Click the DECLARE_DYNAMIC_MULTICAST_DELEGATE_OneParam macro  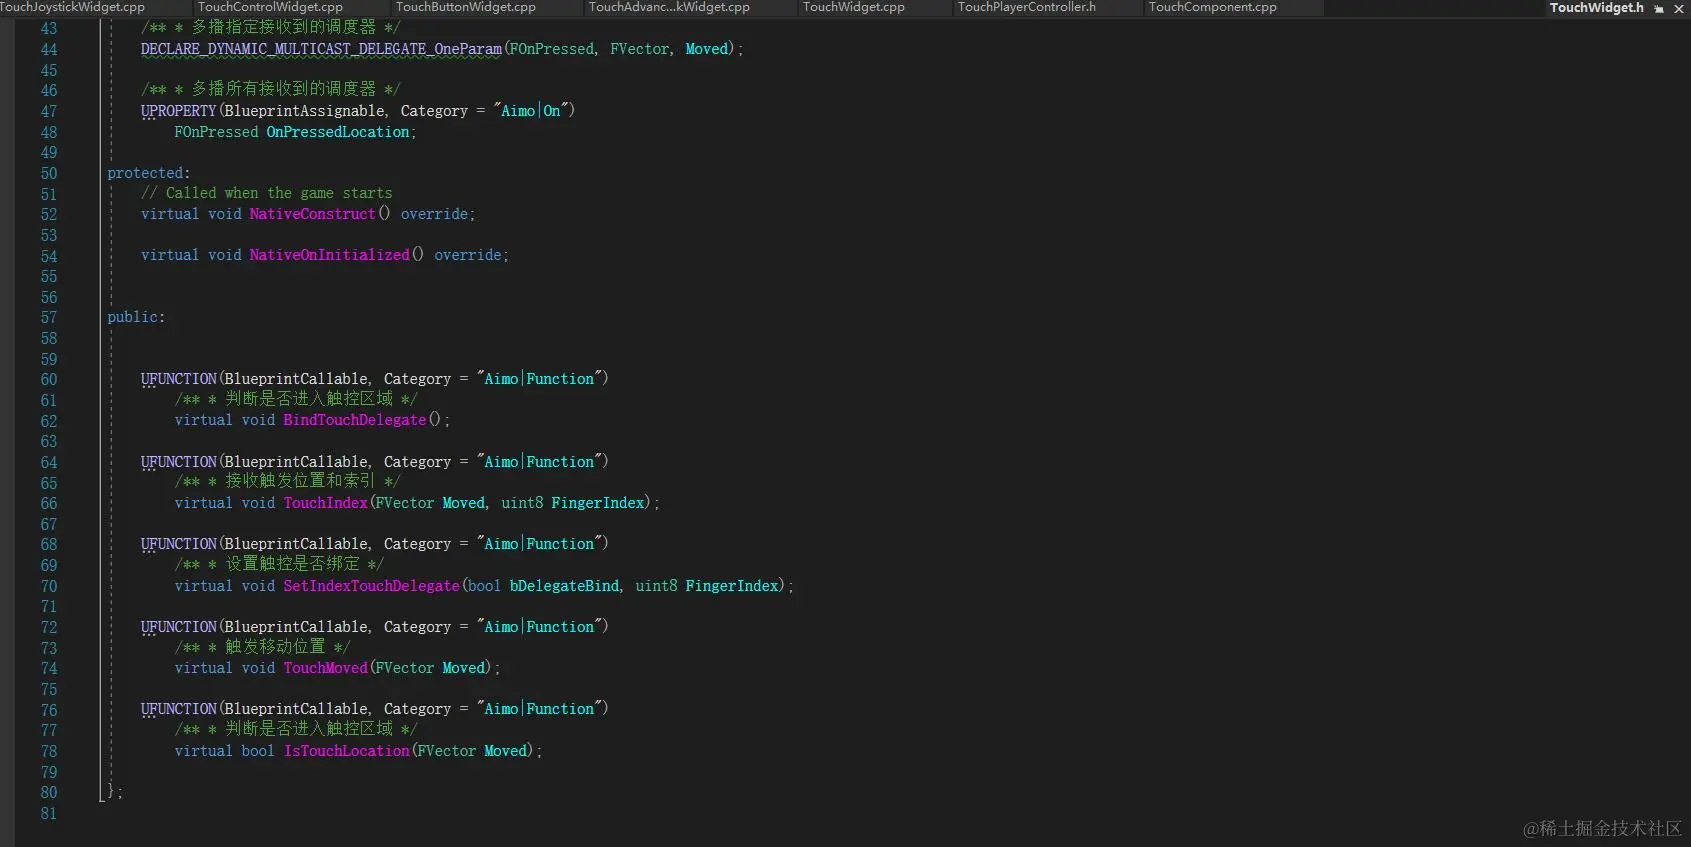(321, 49)
